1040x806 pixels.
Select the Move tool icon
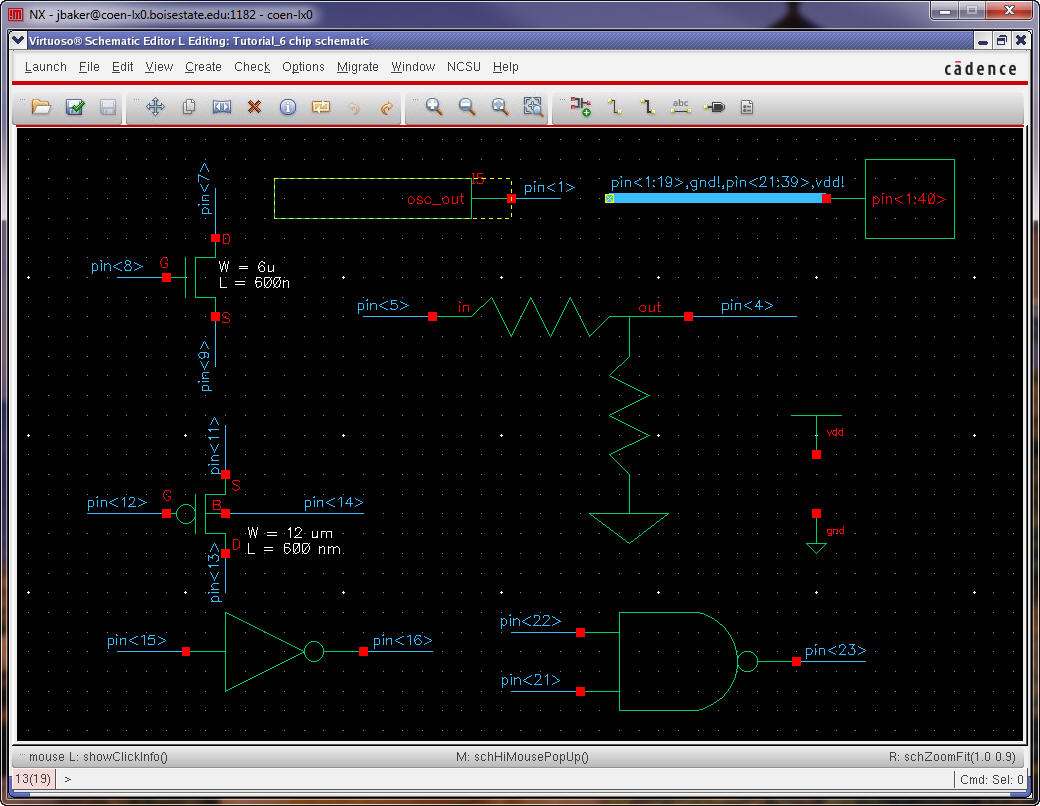point(155,107)
